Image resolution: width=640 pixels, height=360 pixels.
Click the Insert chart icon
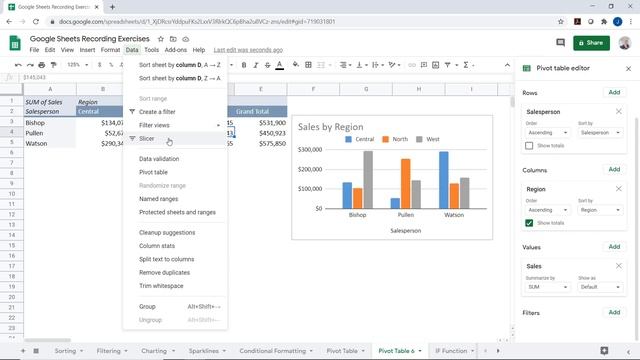tap(436, 65)
